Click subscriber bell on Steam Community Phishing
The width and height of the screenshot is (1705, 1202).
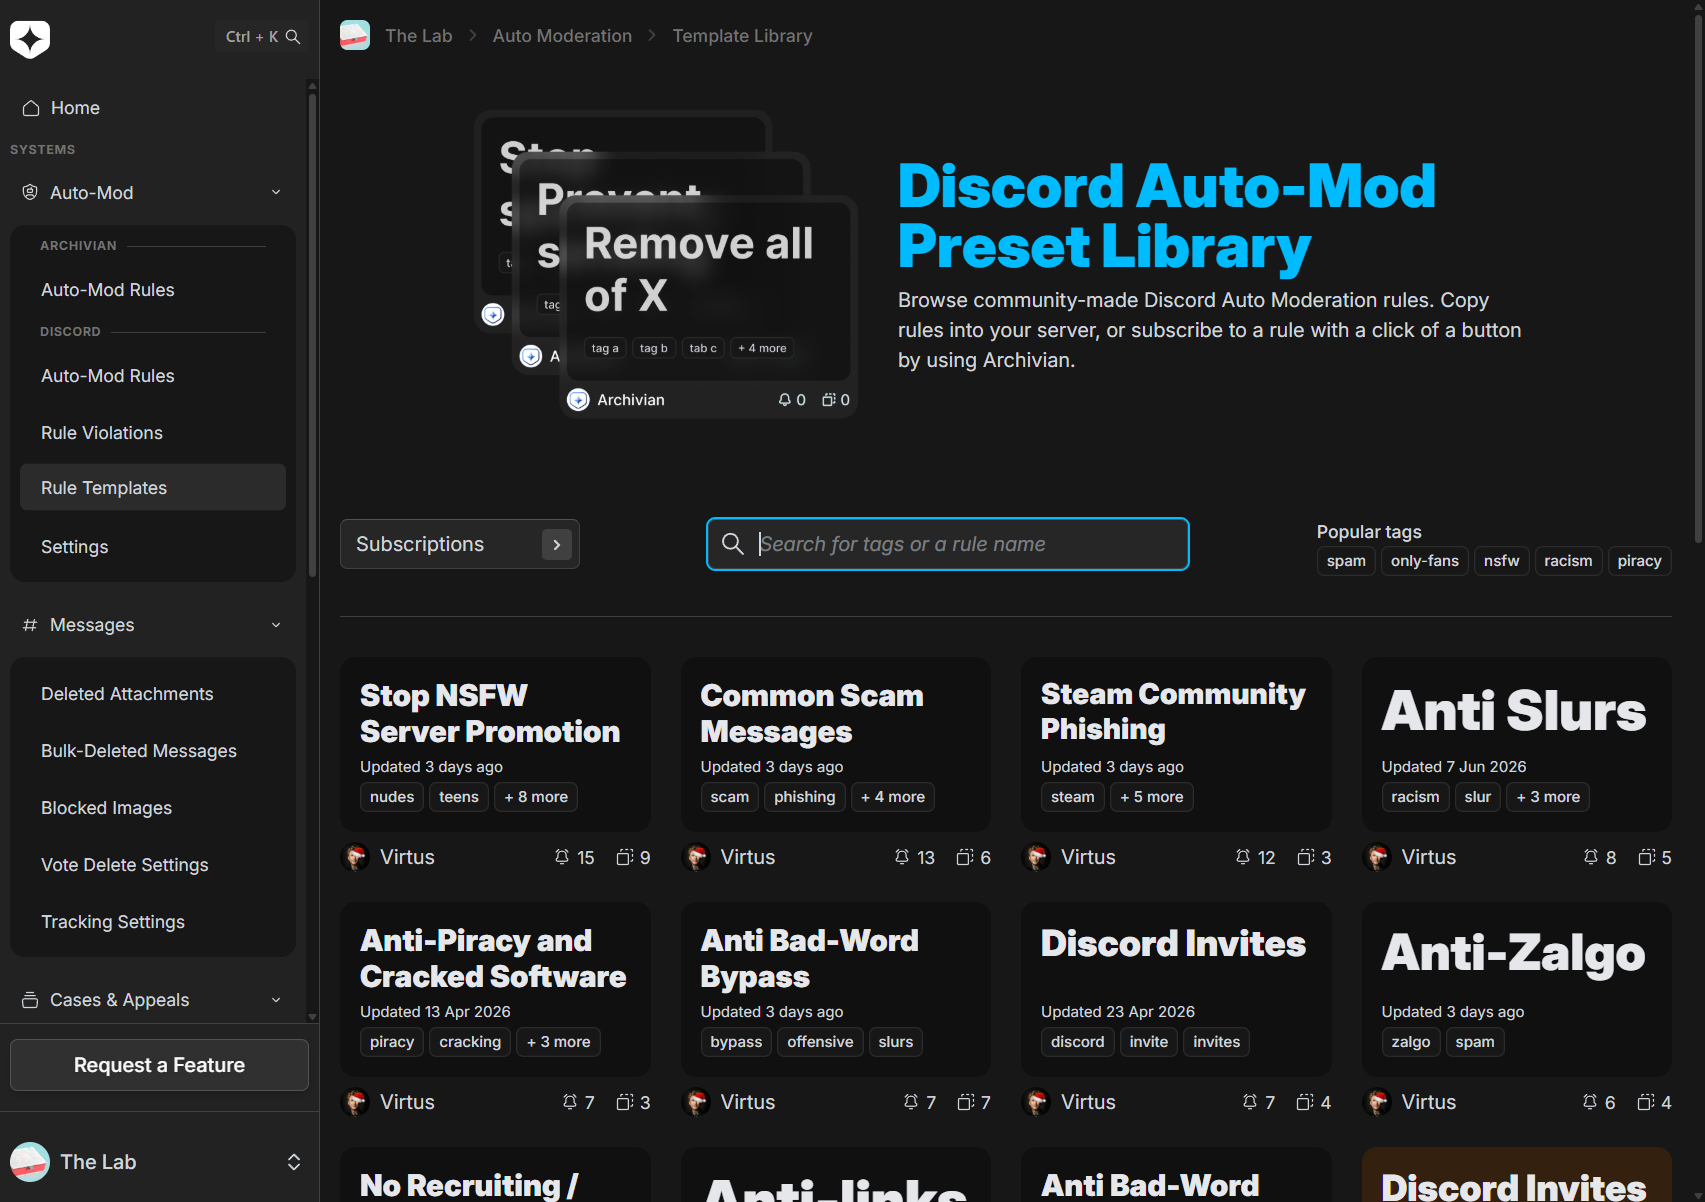(x=1243, y=857)
